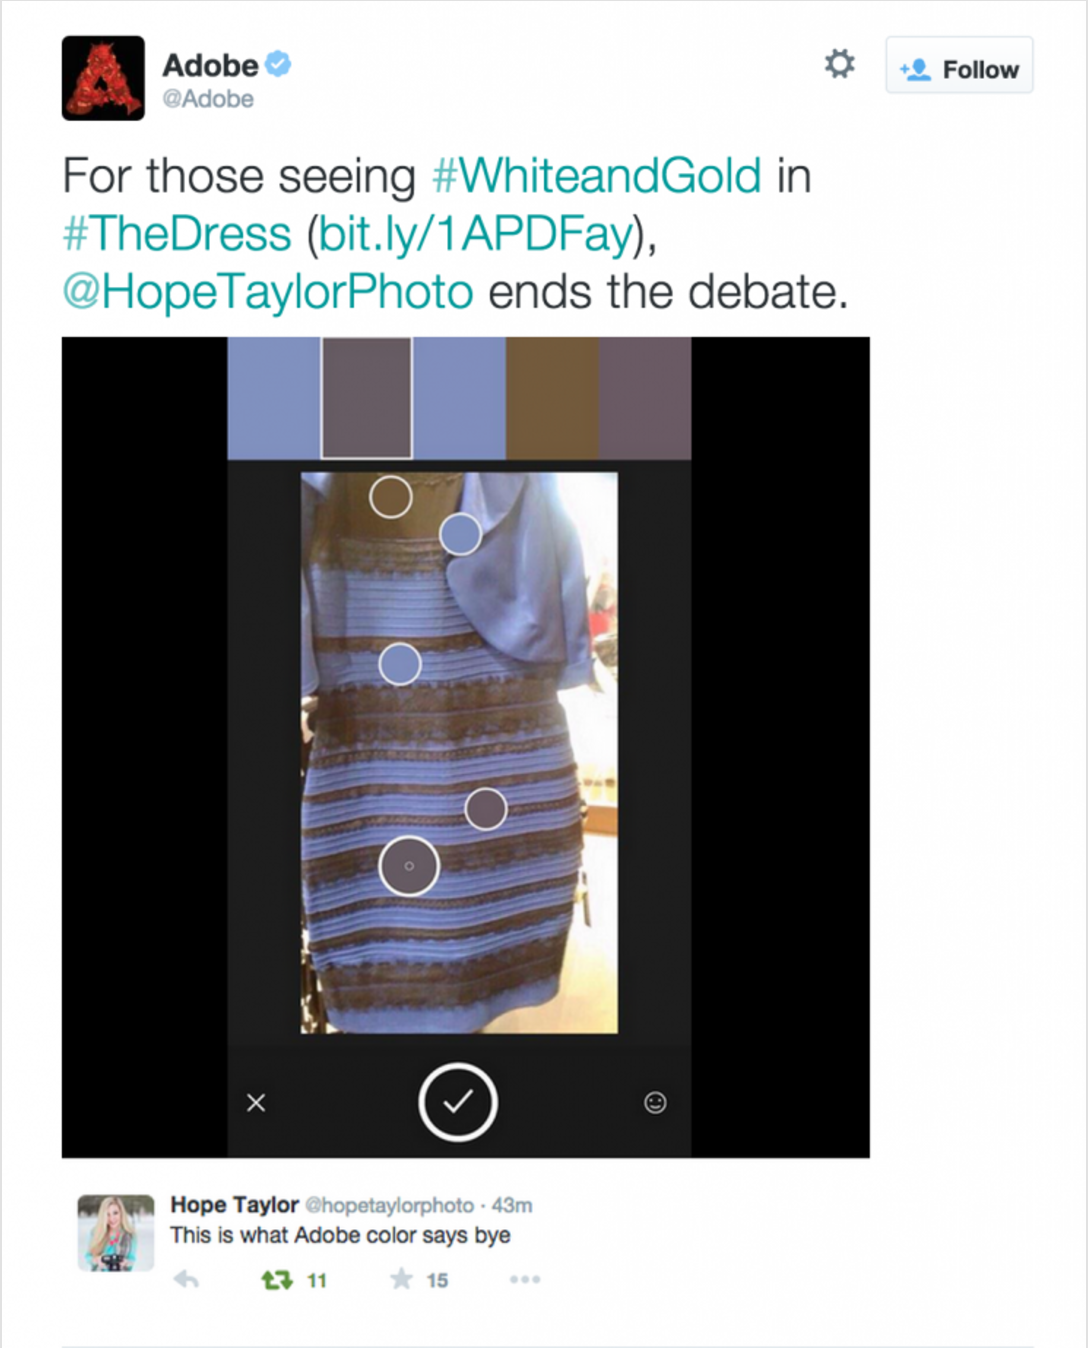
Task: Pick the brown gold color swatch
Action: click(552, 398)
